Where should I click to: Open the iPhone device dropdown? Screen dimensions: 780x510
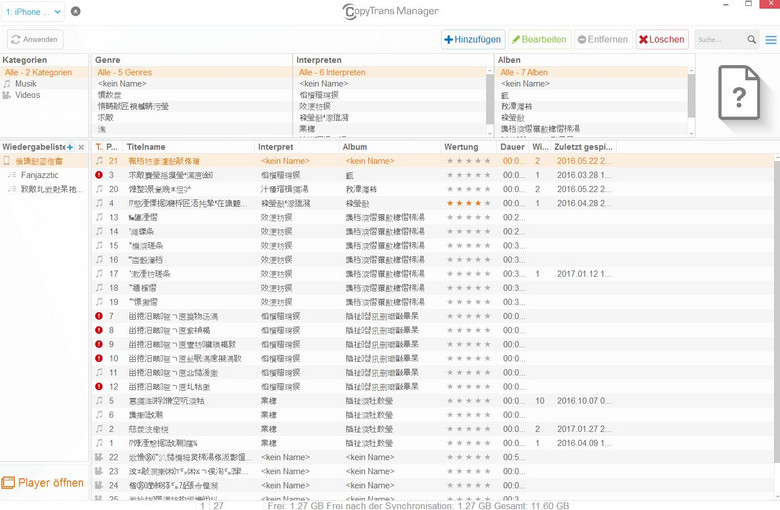coord(33,11)
